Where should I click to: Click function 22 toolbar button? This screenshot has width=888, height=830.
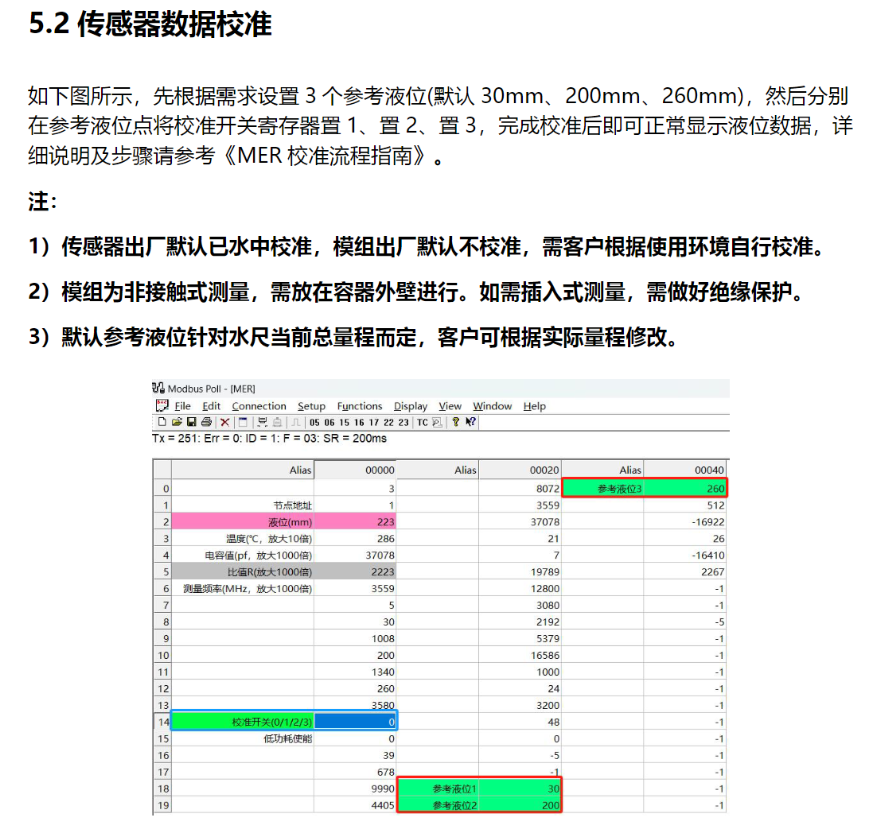point(388,422)
